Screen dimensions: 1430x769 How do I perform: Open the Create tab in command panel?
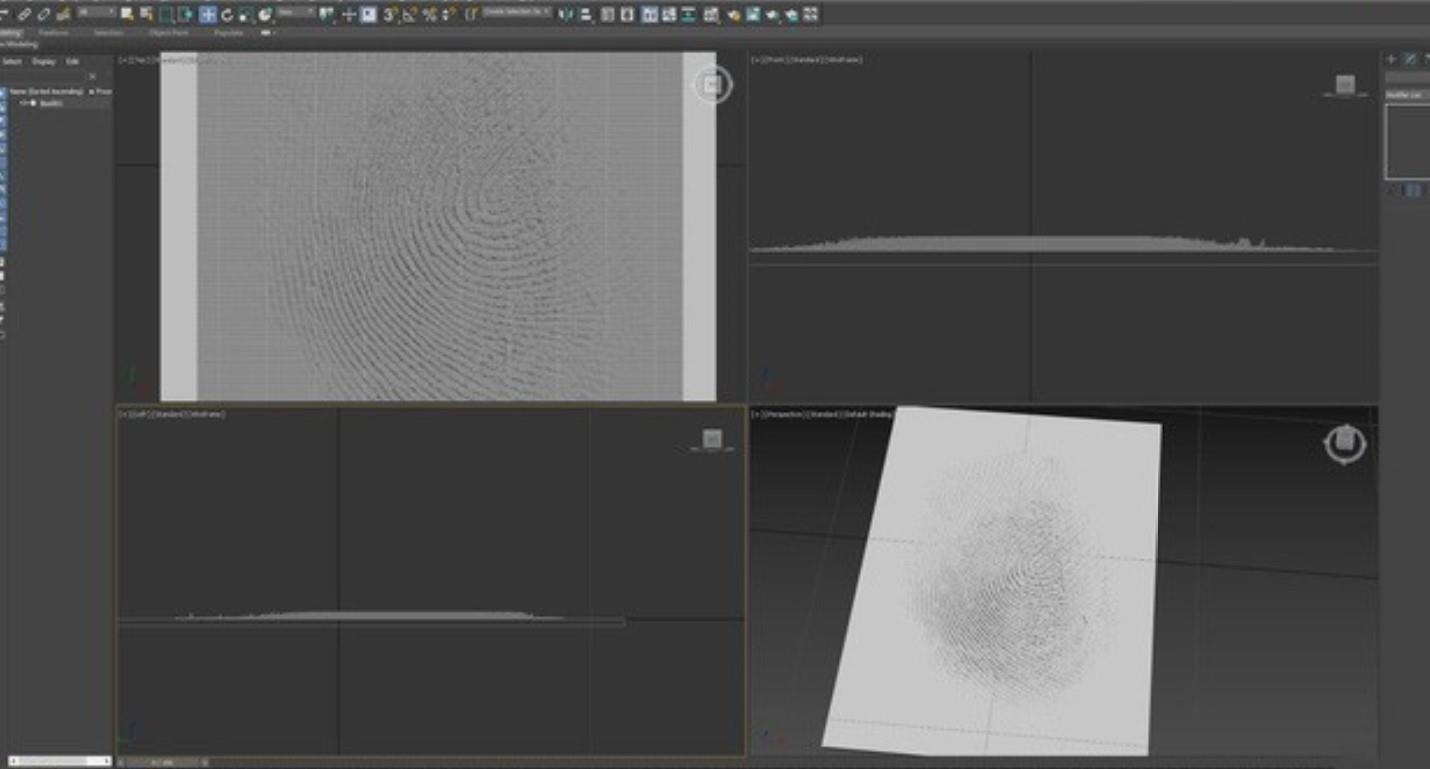coord(1391,59)
